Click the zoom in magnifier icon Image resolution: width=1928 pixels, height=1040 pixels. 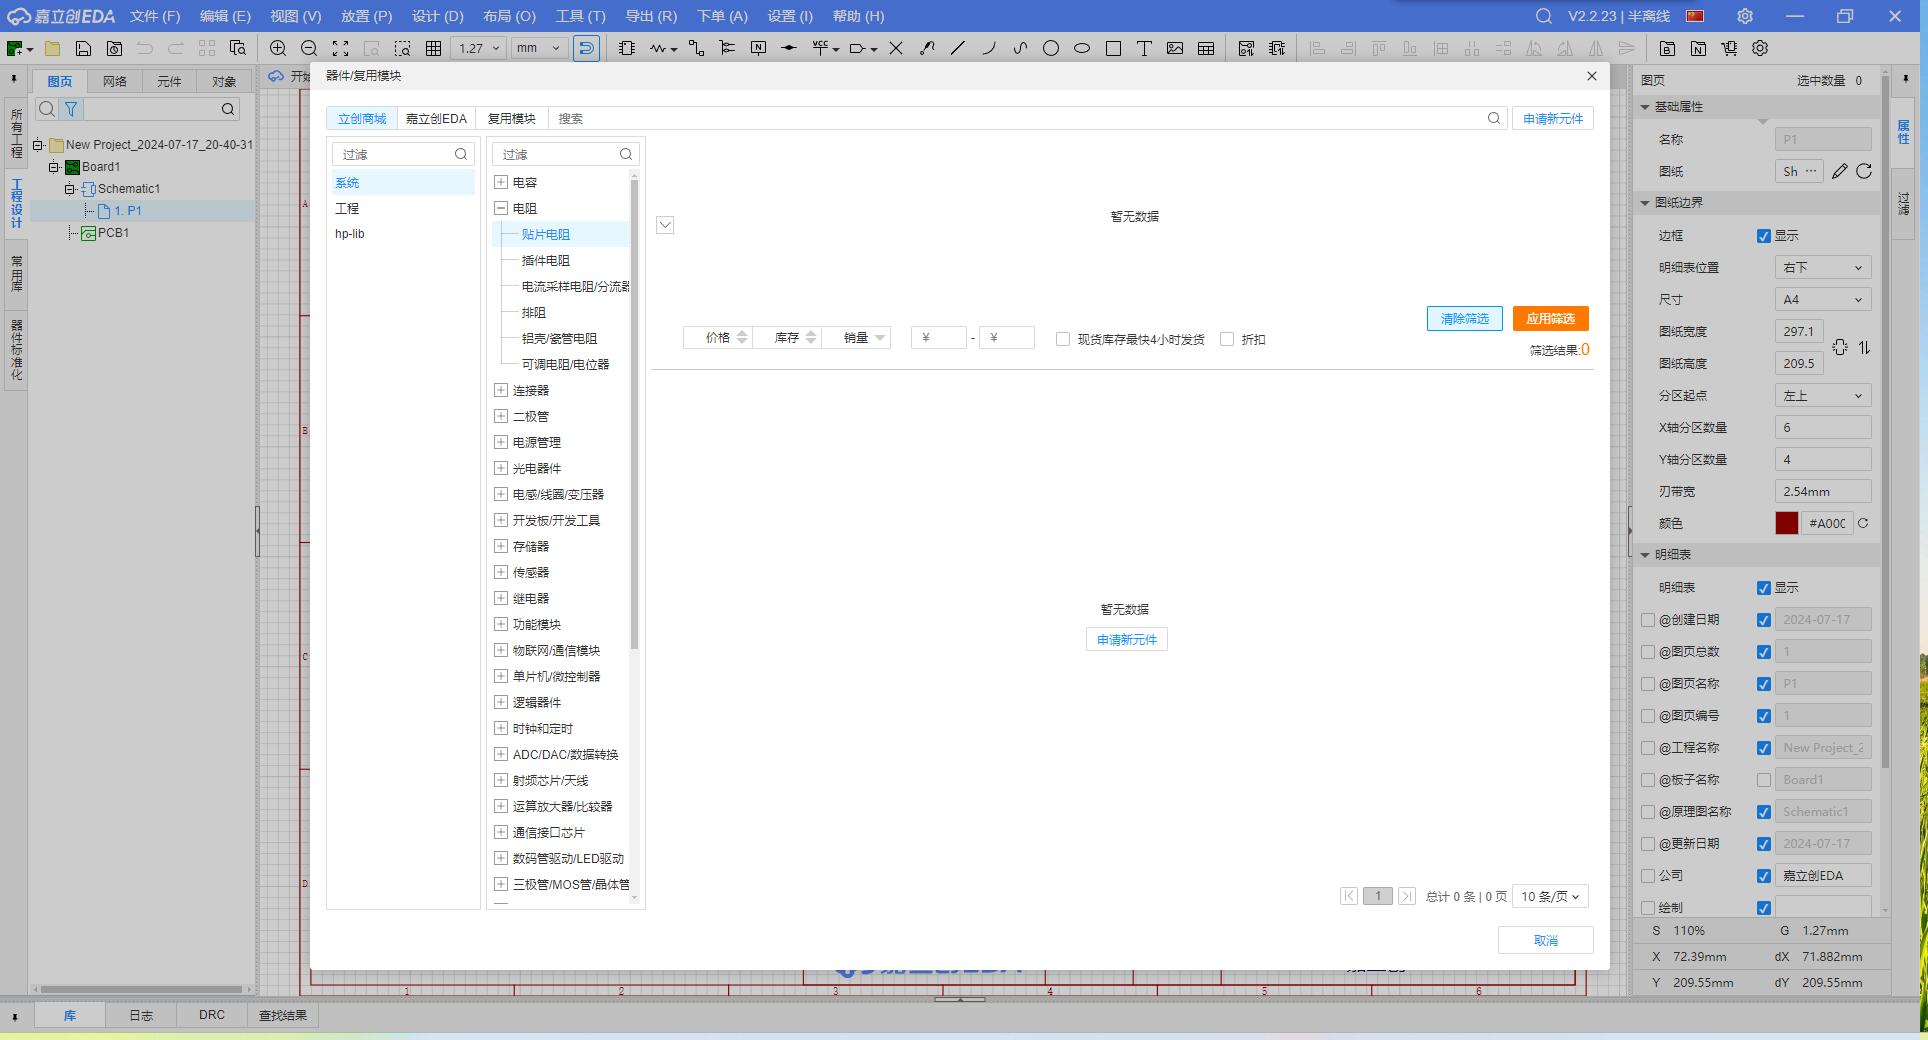point(278,48)
